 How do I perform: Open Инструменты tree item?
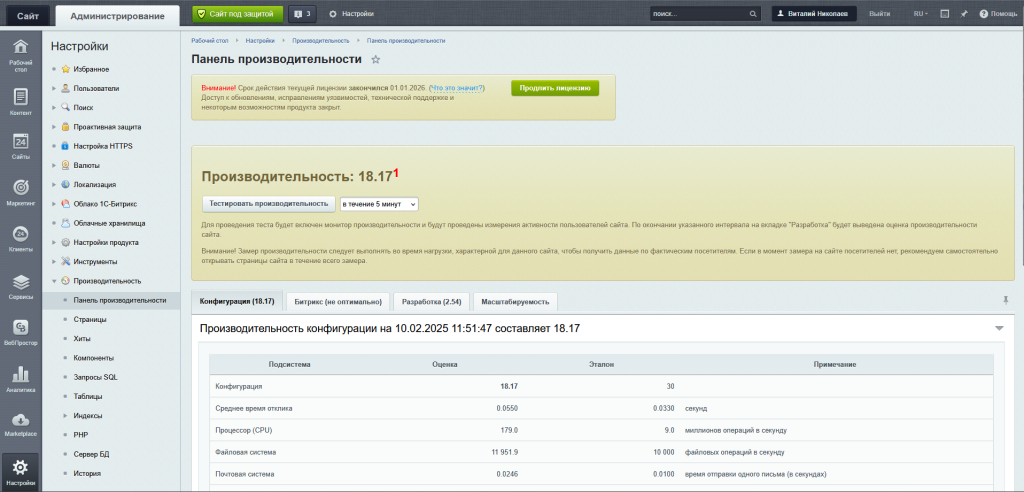pos(95,261)
